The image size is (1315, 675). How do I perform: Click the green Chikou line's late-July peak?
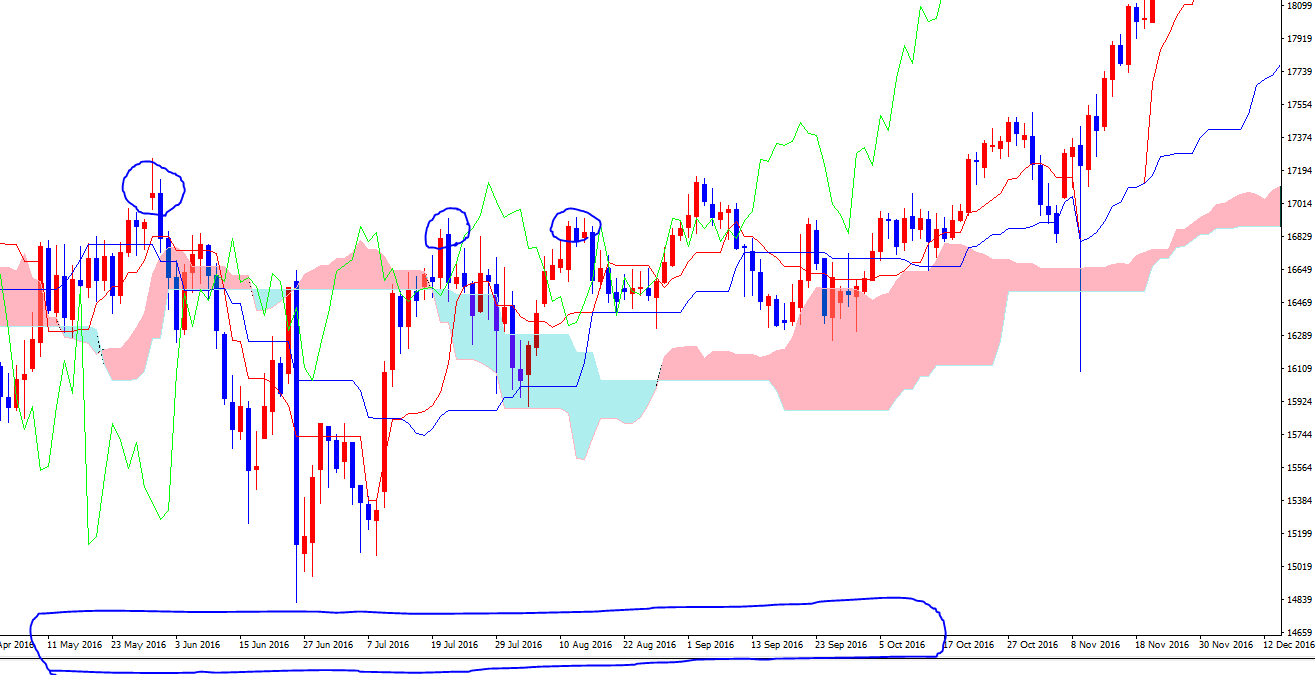pyautogui.click(x=488, y=184)
